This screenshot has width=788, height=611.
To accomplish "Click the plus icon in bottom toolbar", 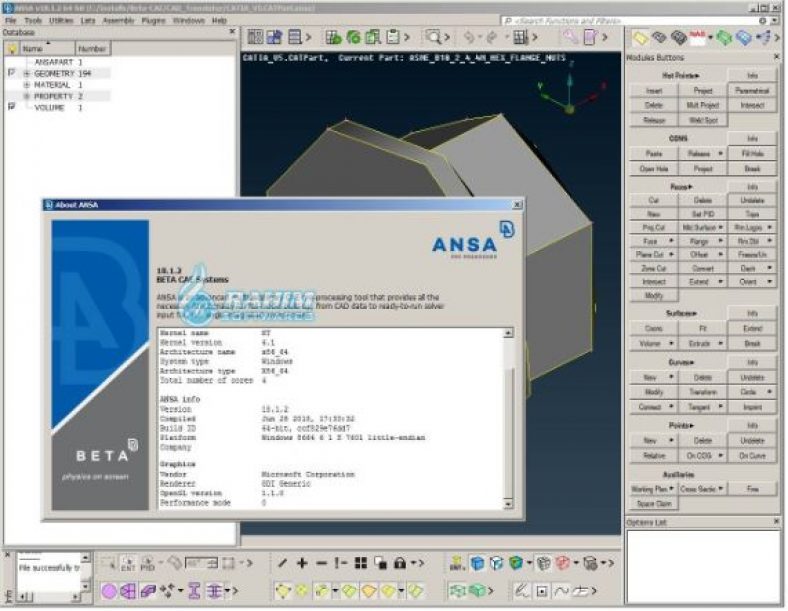I will coord(302,563).
